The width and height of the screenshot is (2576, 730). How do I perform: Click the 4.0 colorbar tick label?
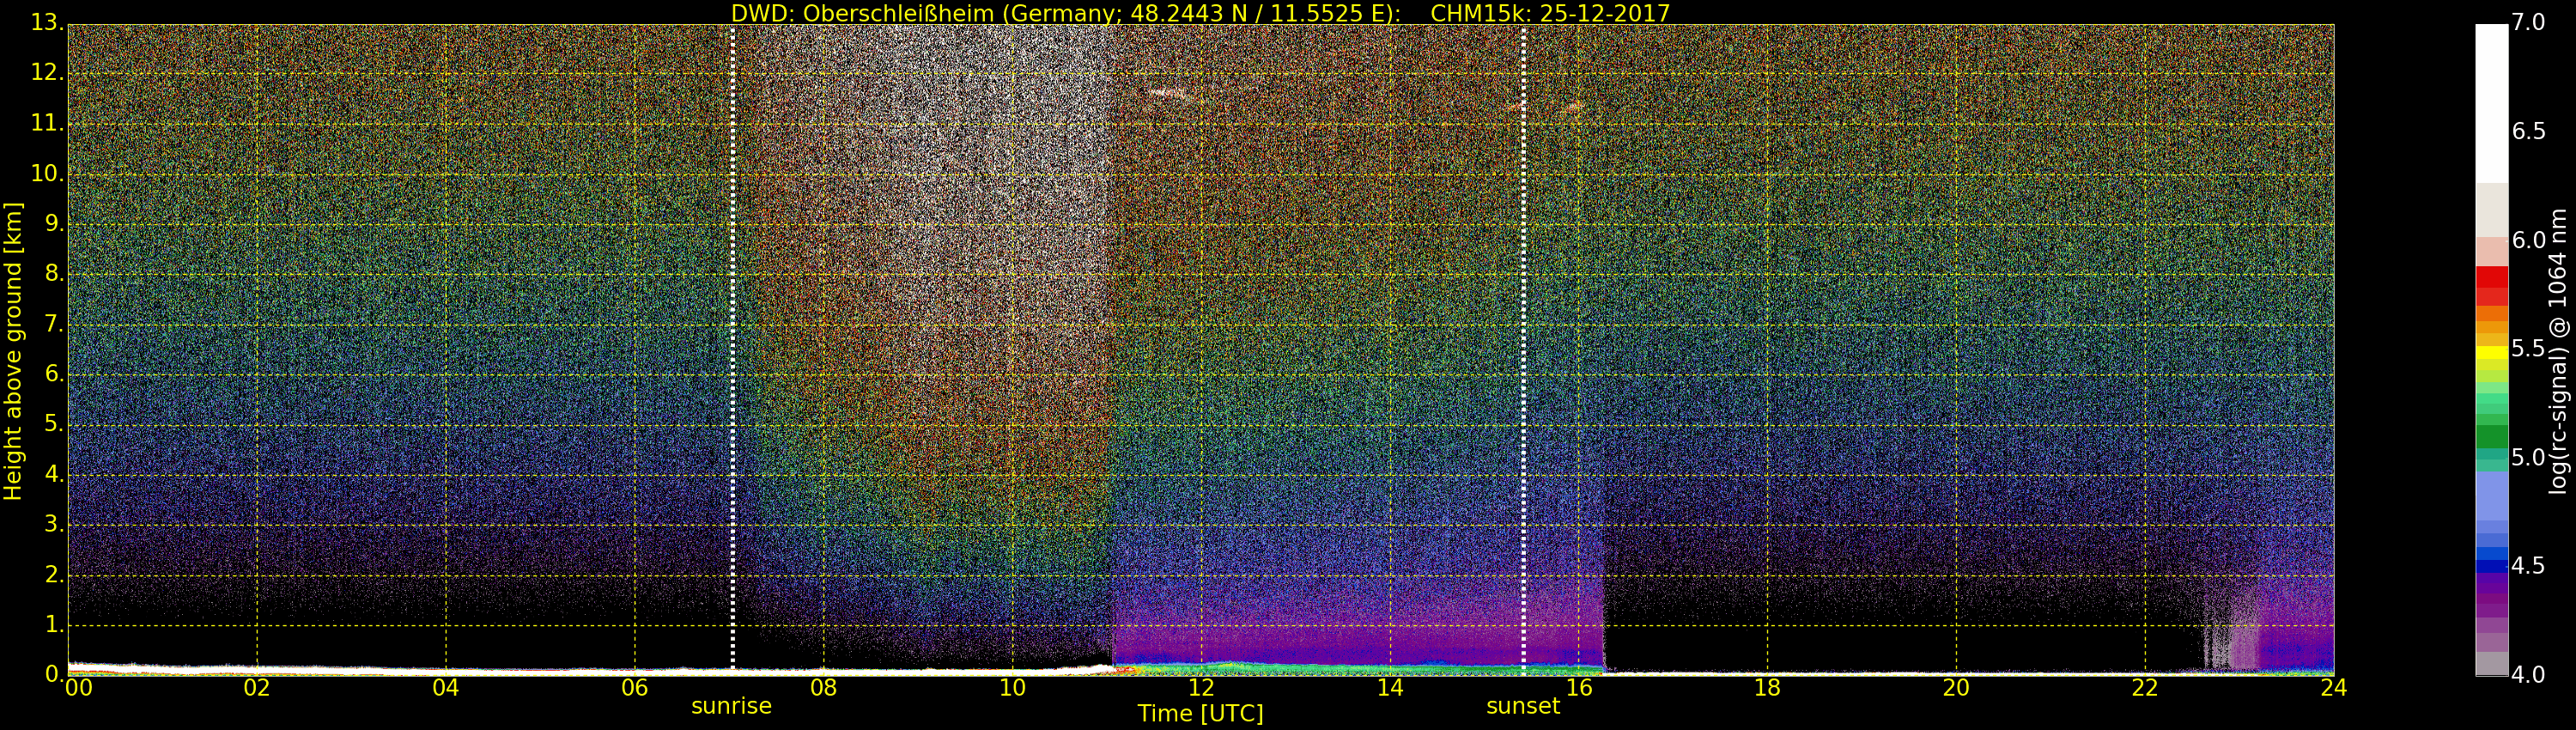point(2528,675)
